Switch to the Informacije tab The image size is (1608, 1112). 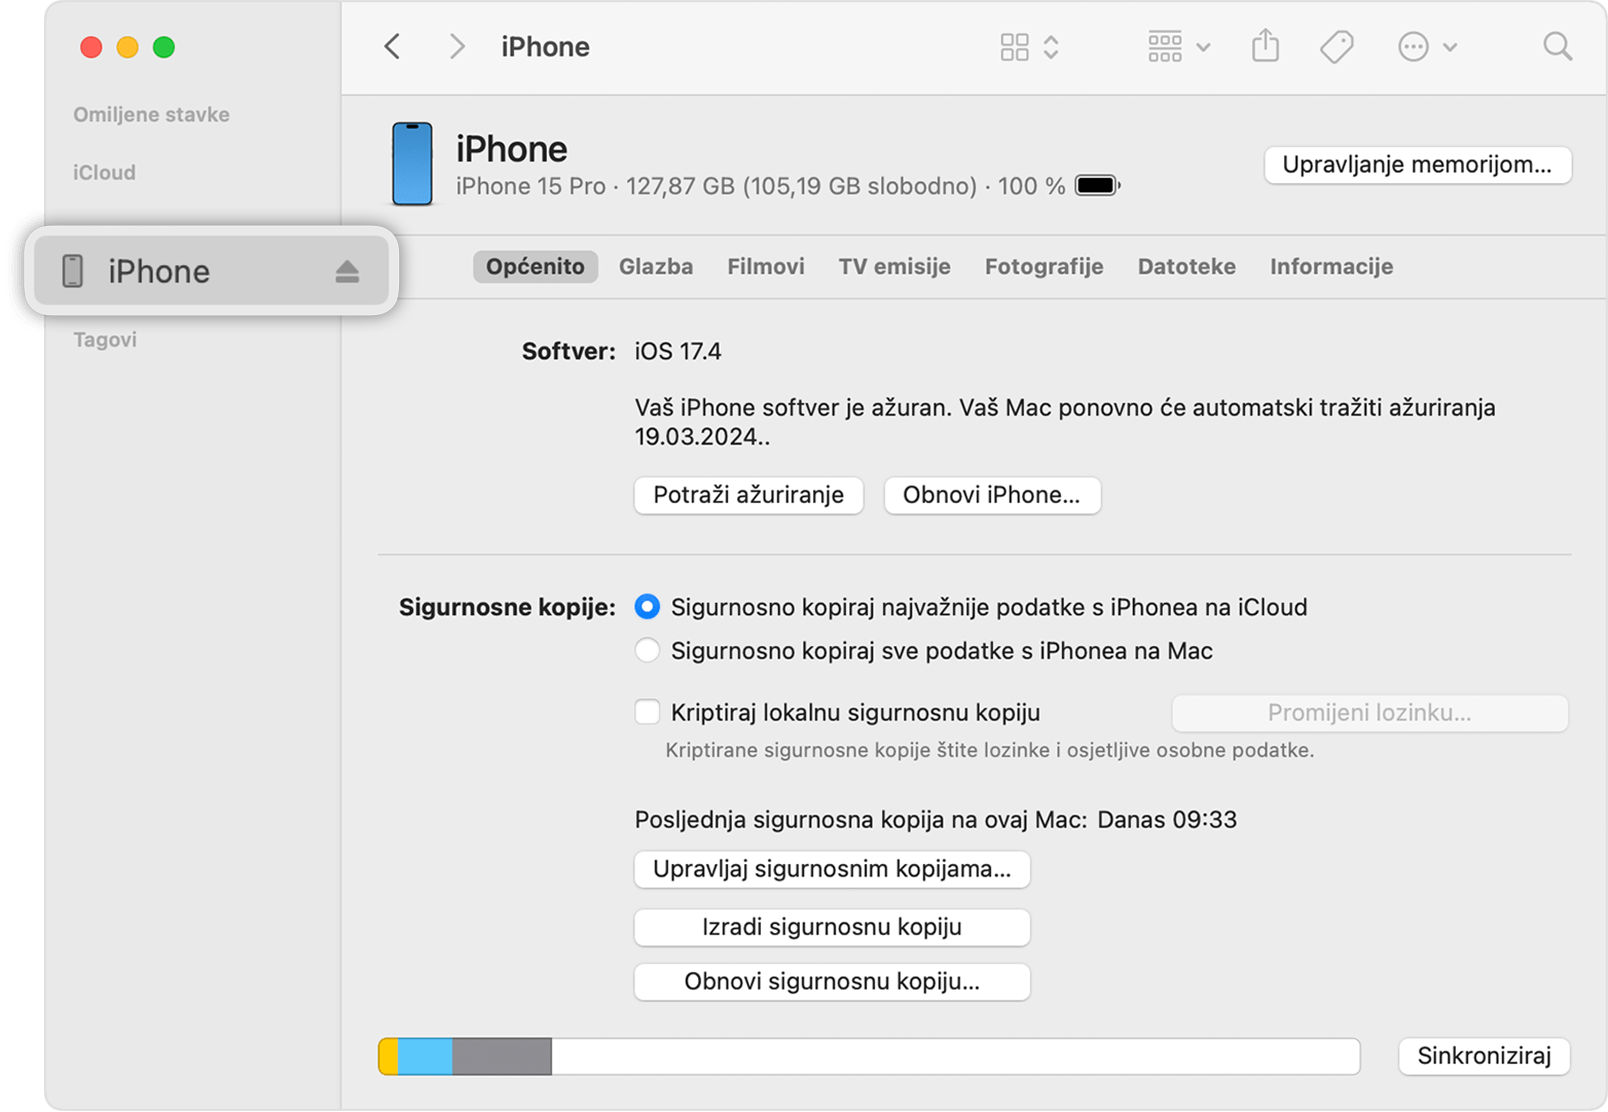tap(1332, 267)
